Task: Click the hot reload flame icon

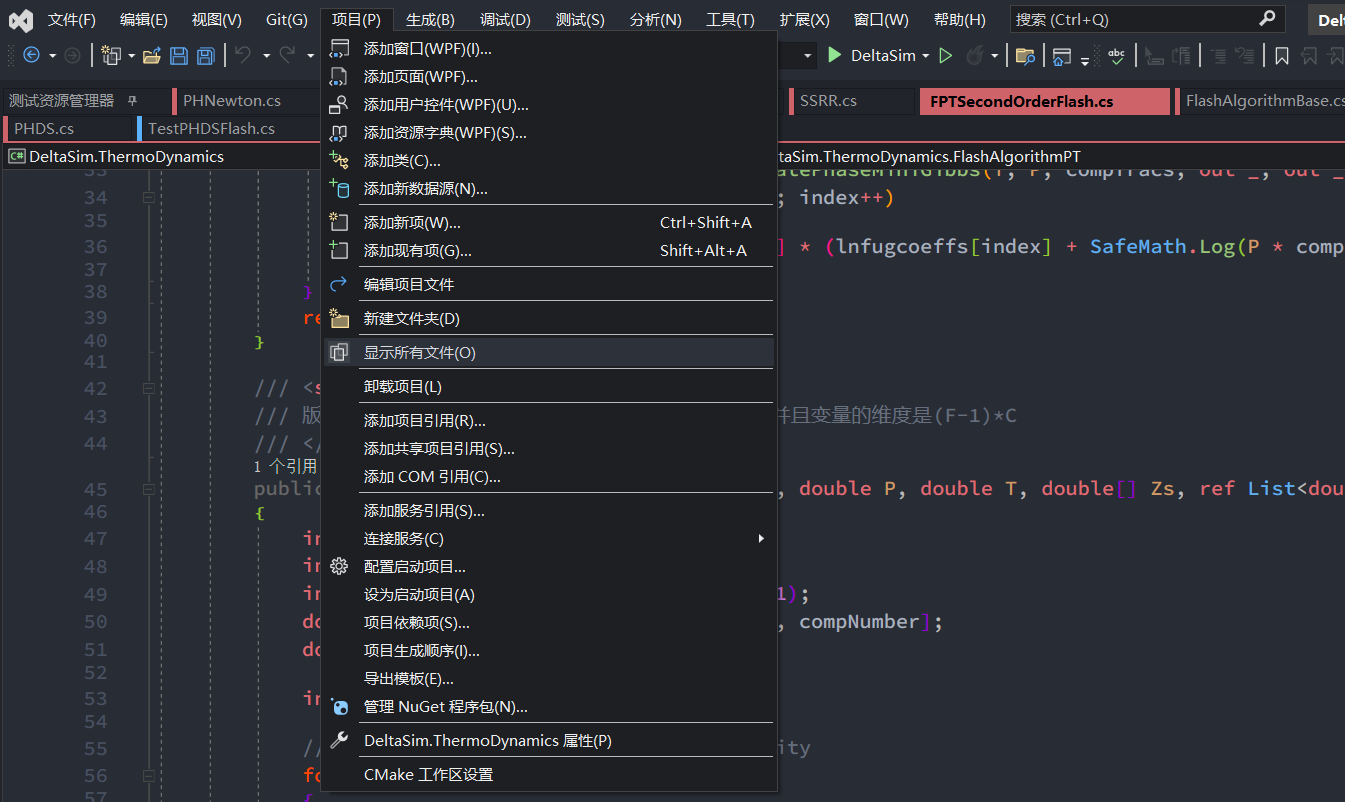Action: [x=974, y=56]
